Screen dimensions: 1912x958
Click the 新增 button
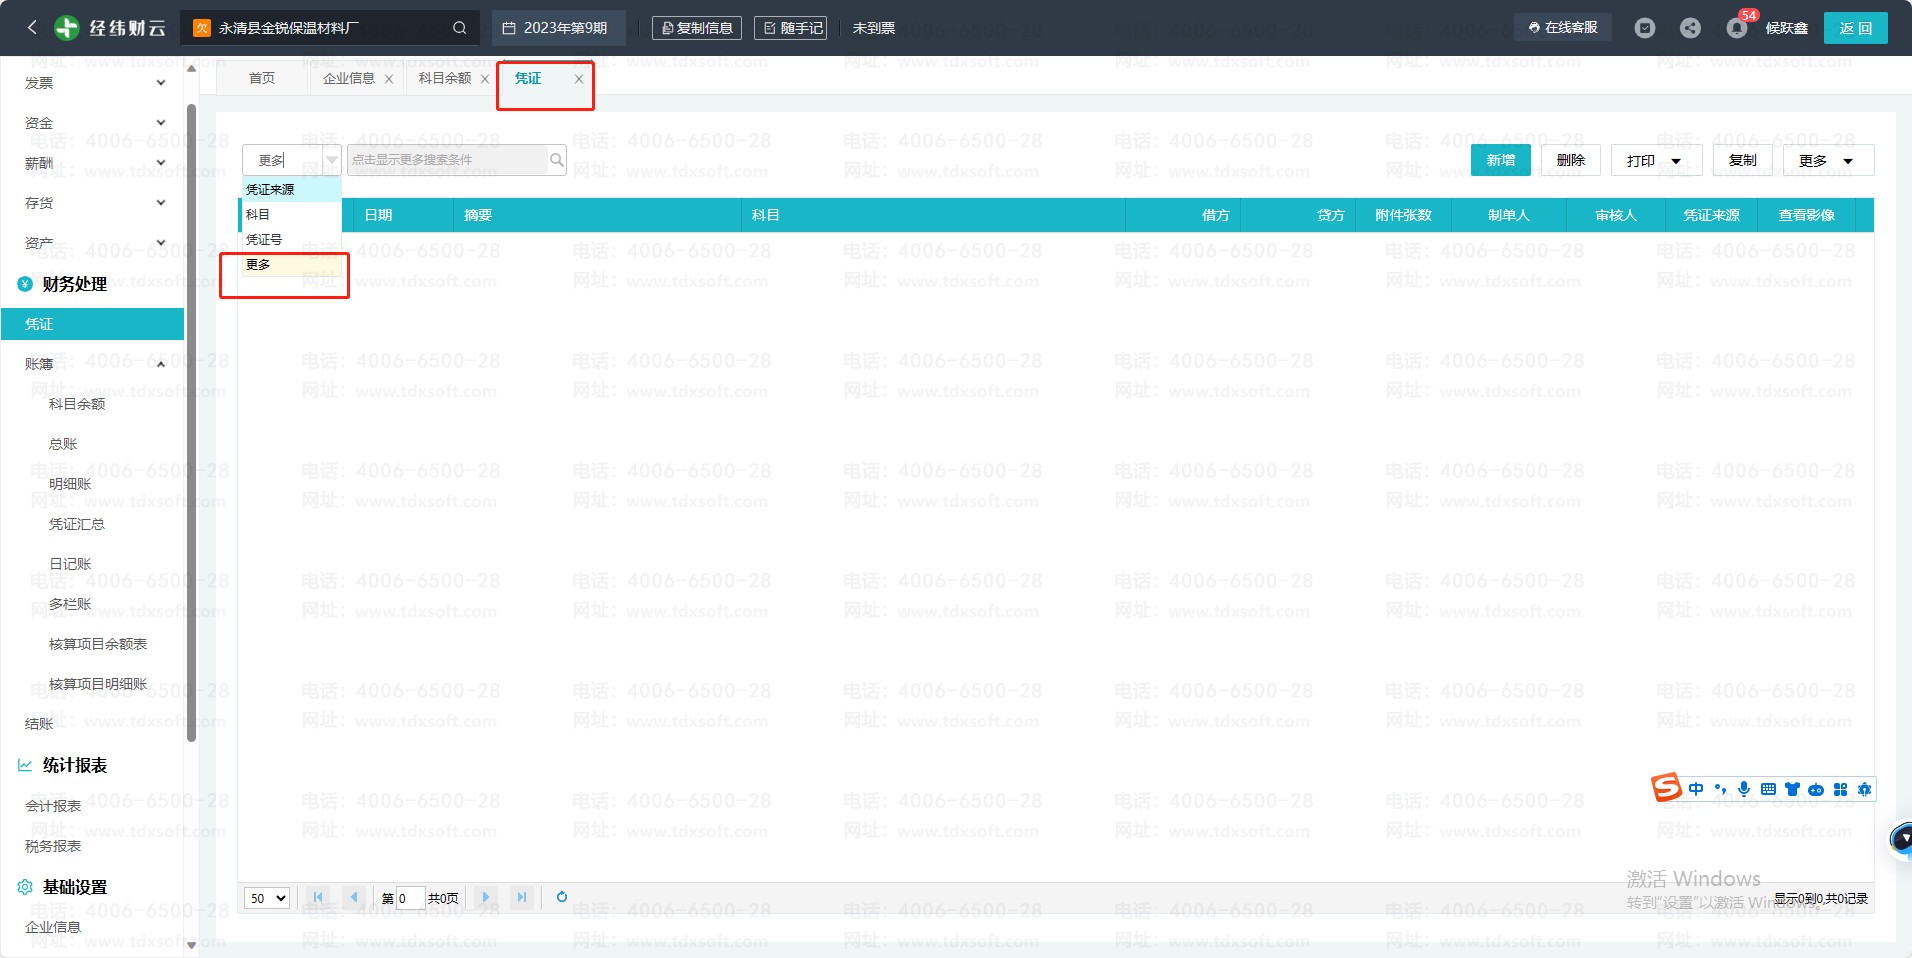point(1500,160)
